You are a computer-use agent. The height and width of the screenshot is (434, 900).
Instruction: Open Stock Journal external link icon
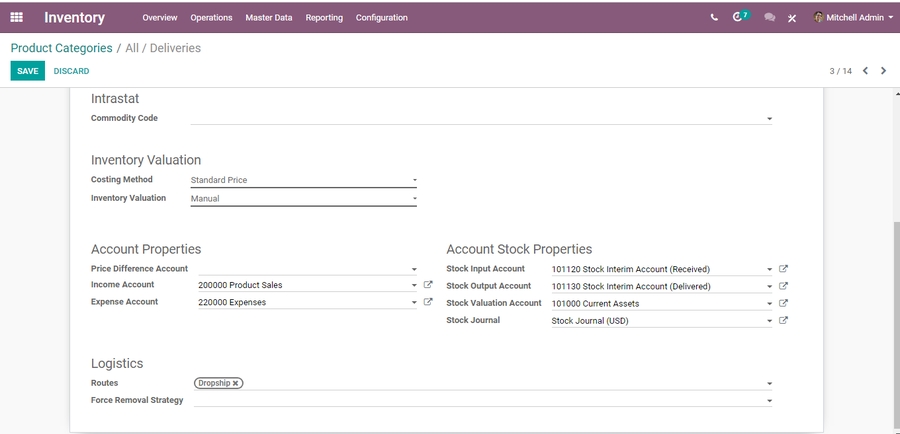click(x=784, y=321)
